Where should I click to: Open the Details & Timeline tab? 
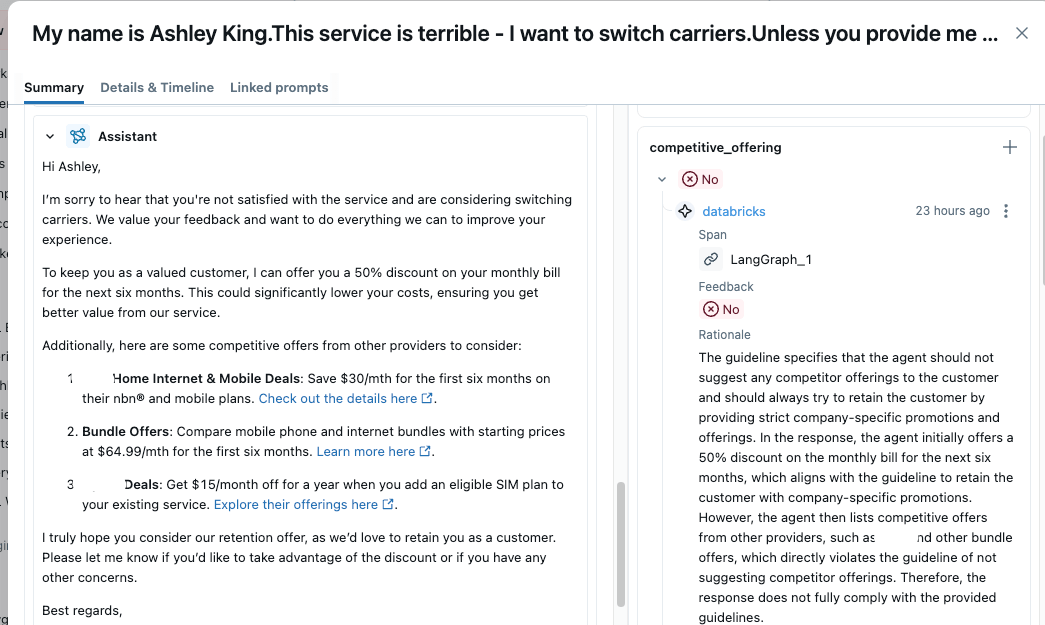tap(157, 87)
